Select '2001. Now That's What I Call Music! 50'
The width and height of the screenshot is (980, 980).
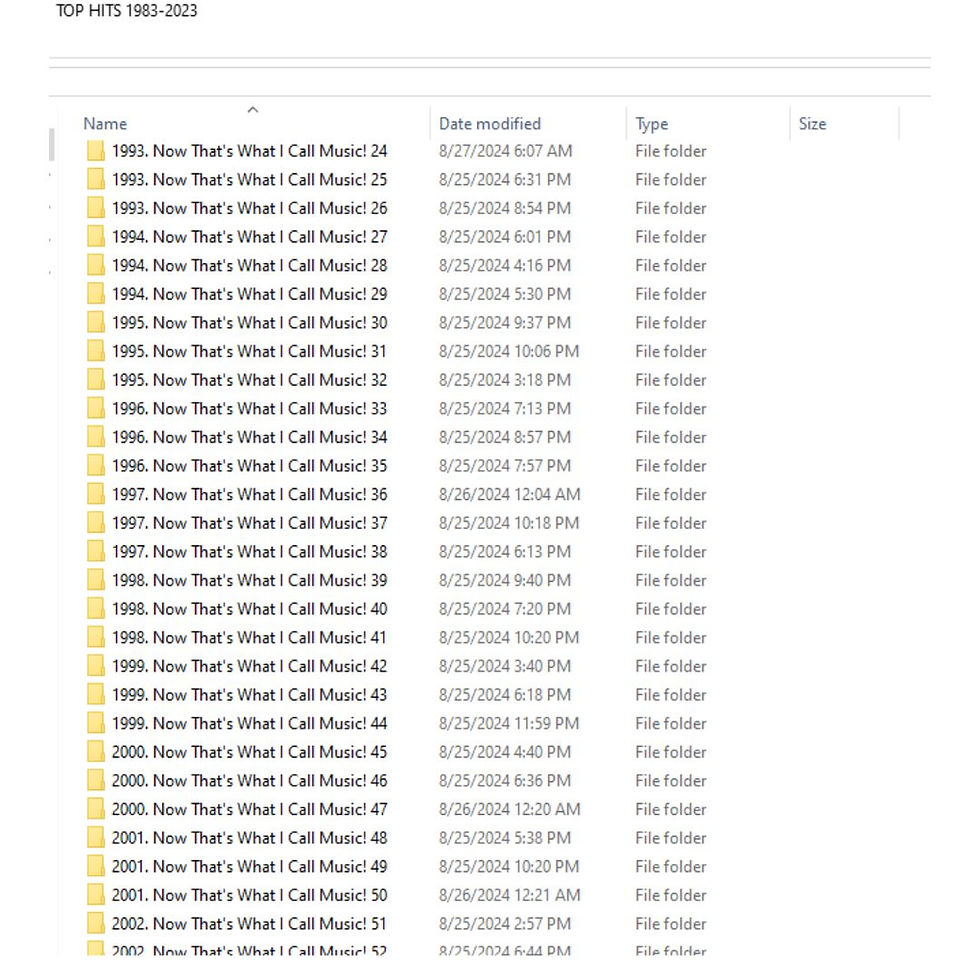[249, 896]
